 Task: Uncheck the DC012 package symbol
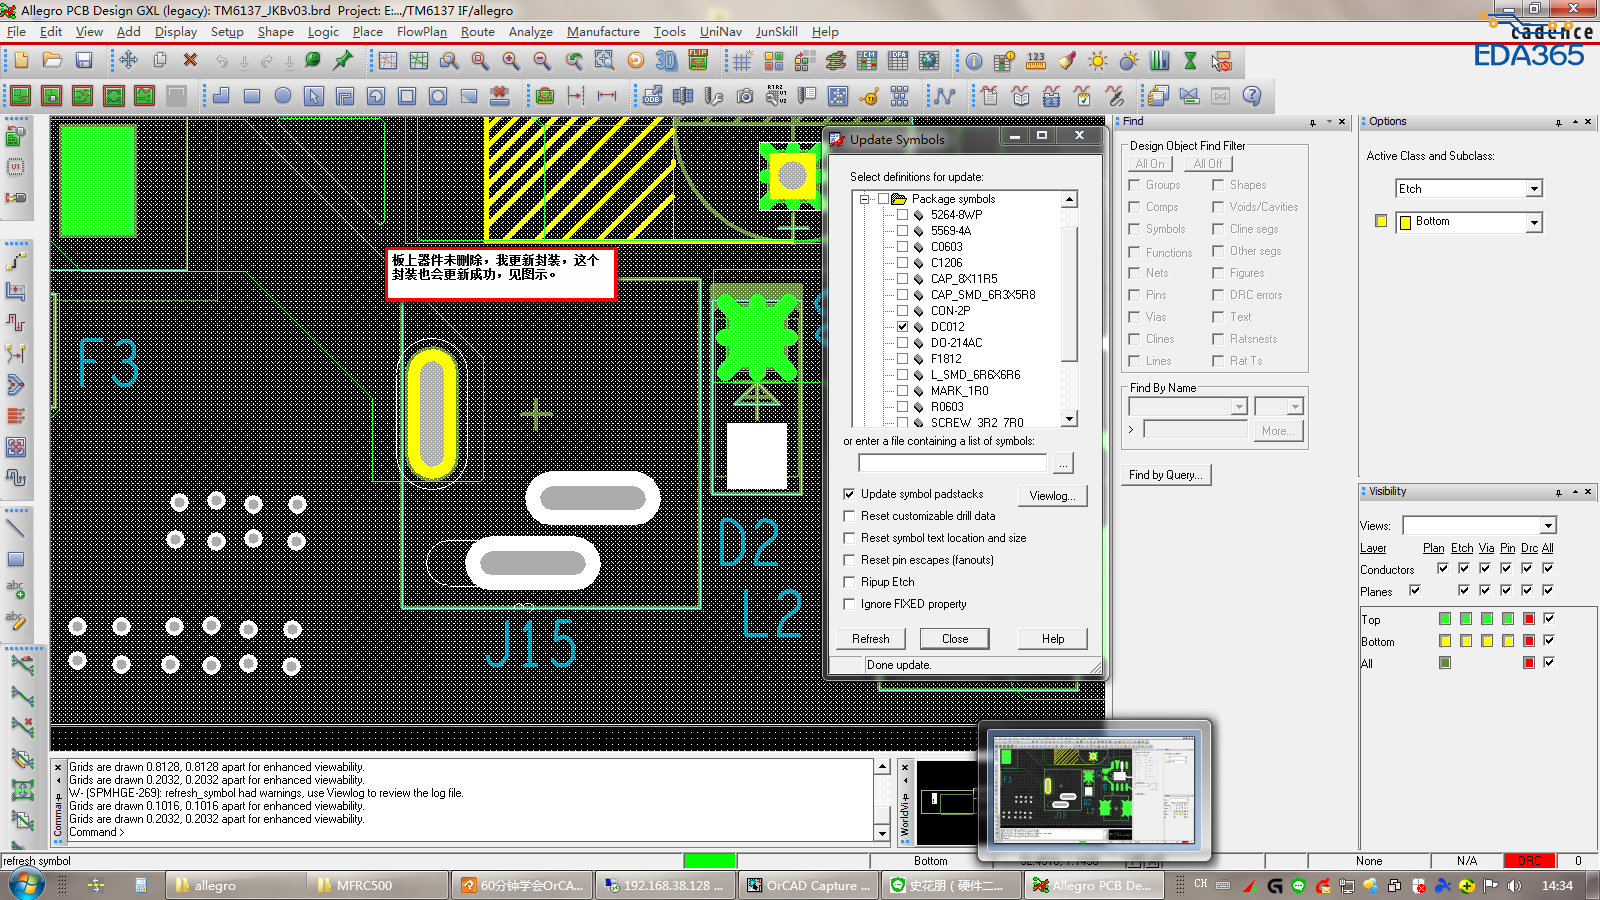tap(903, 327)
